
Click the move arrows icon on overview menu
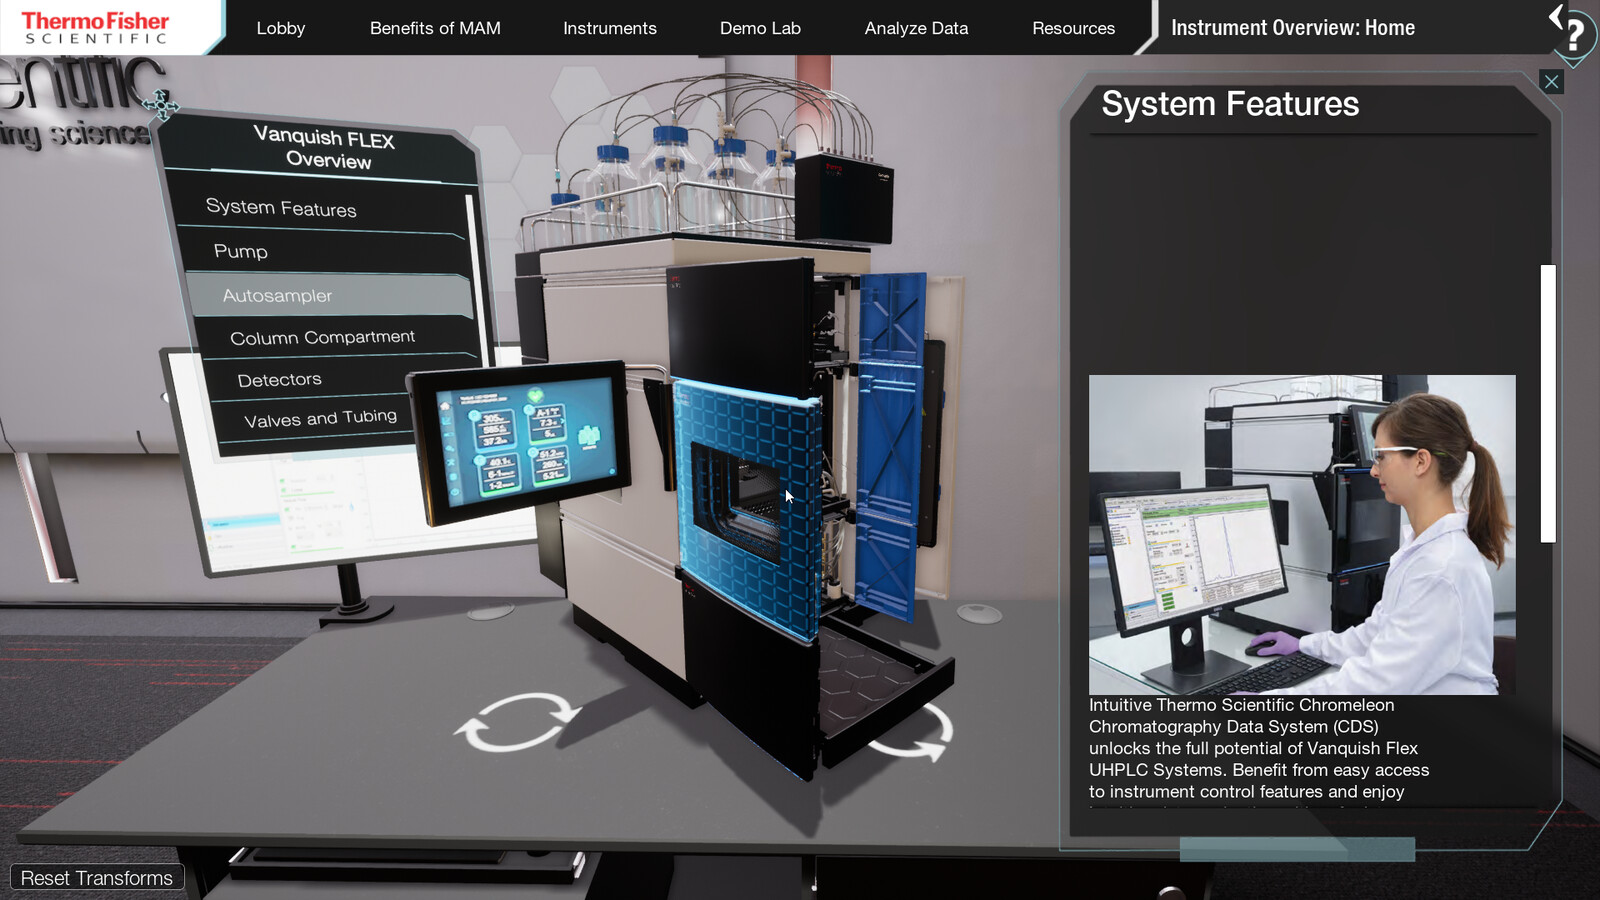(x=161, y=105)
